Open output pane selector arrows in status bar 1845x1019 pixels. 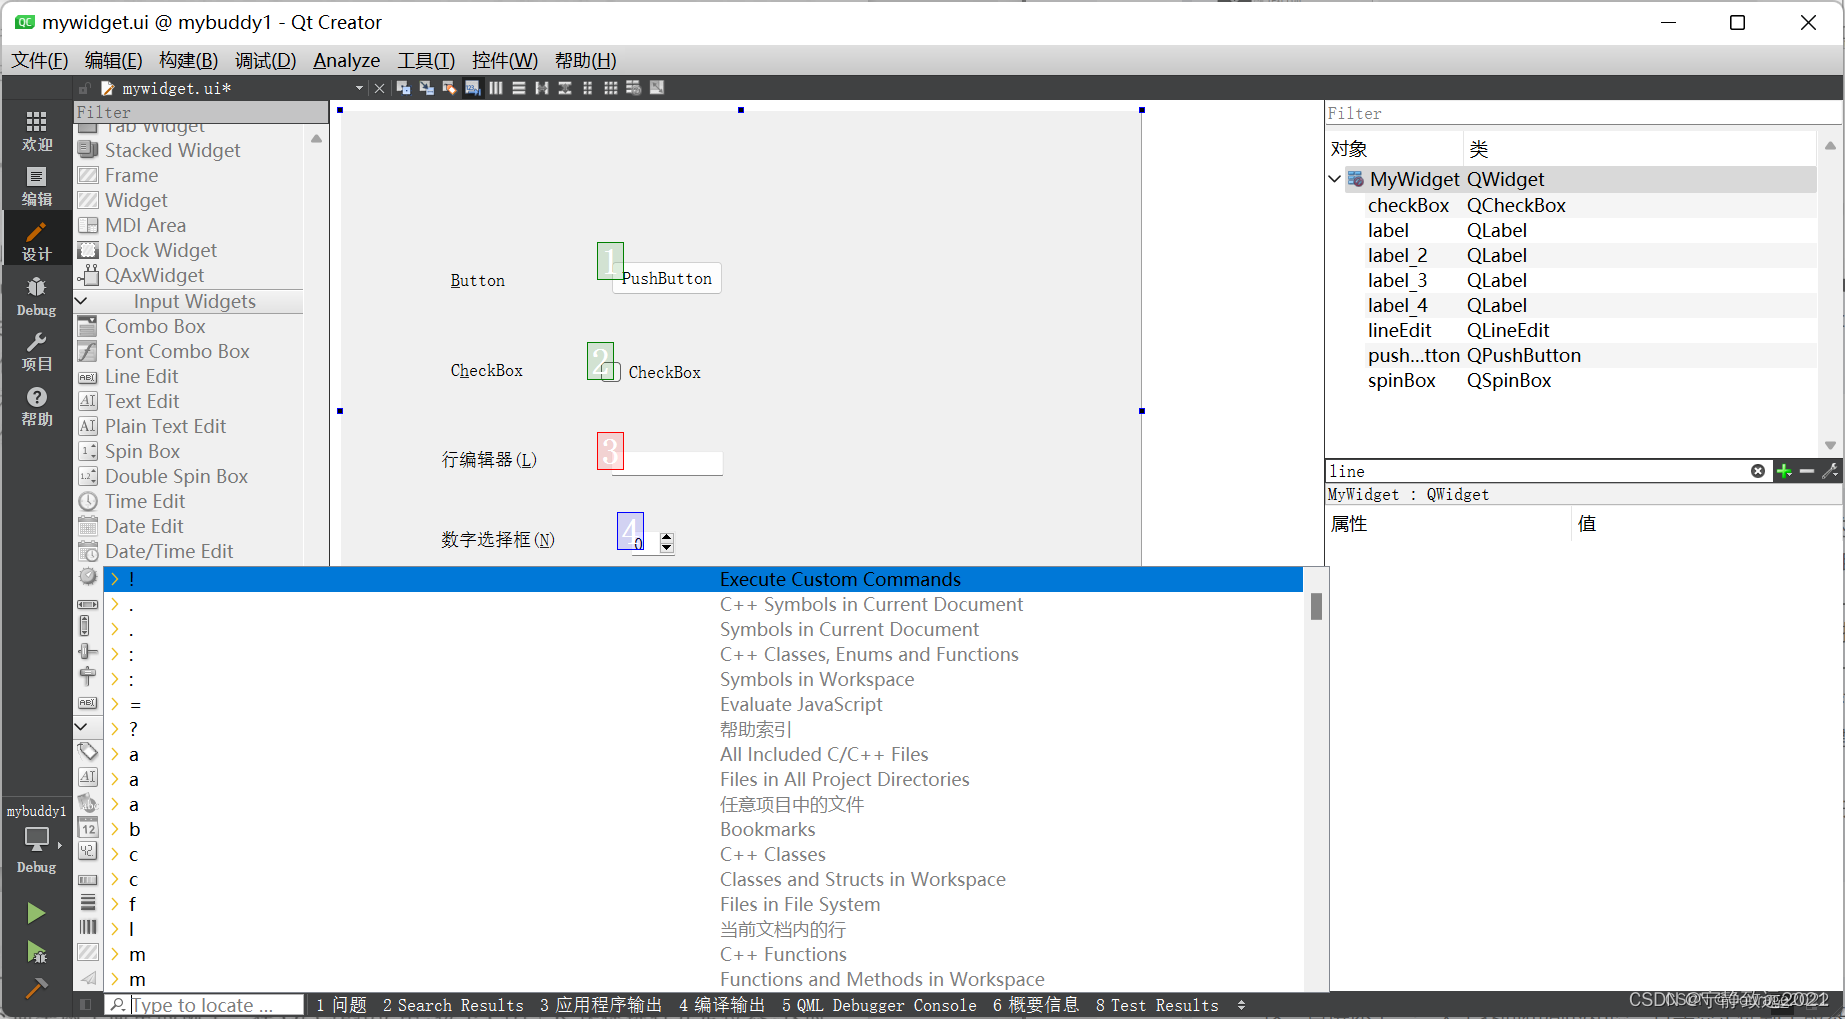tap(1242, 1005)
